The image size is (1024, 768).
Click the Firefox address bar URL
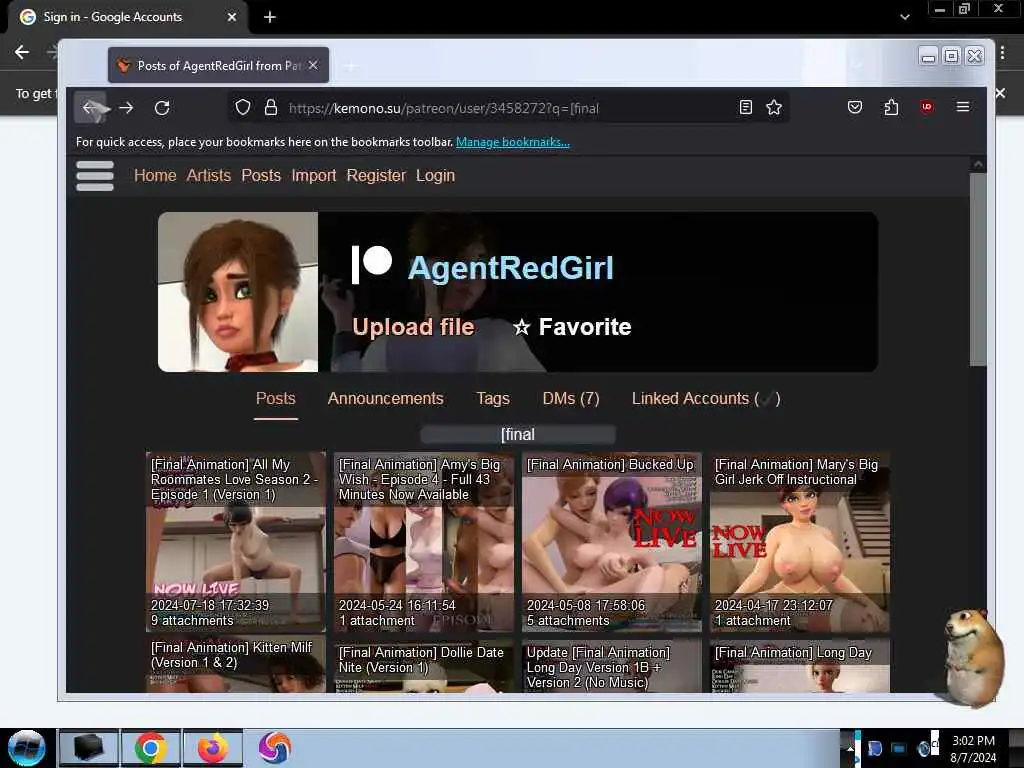point(443,108)
